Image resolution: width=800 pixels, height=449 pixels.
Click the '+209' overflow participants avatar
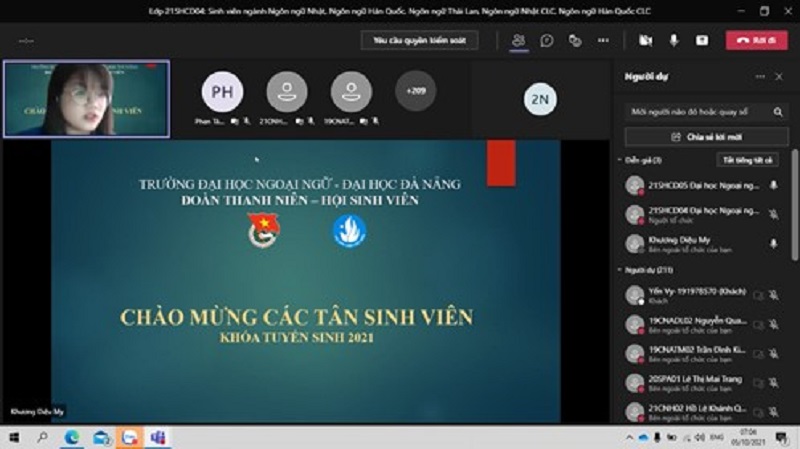pyautogui.click(x=415, y=91)
